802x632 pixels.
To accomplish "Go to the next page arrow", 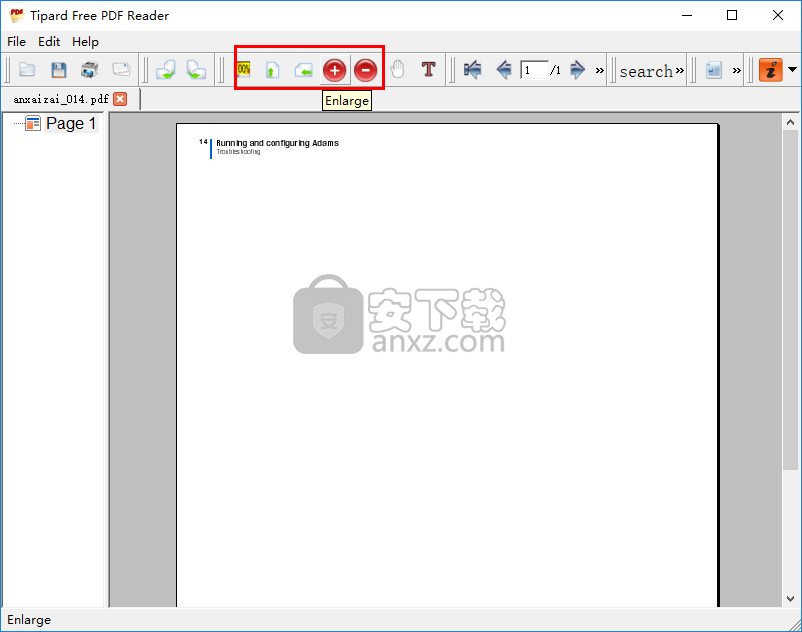I will coord(577,70).
